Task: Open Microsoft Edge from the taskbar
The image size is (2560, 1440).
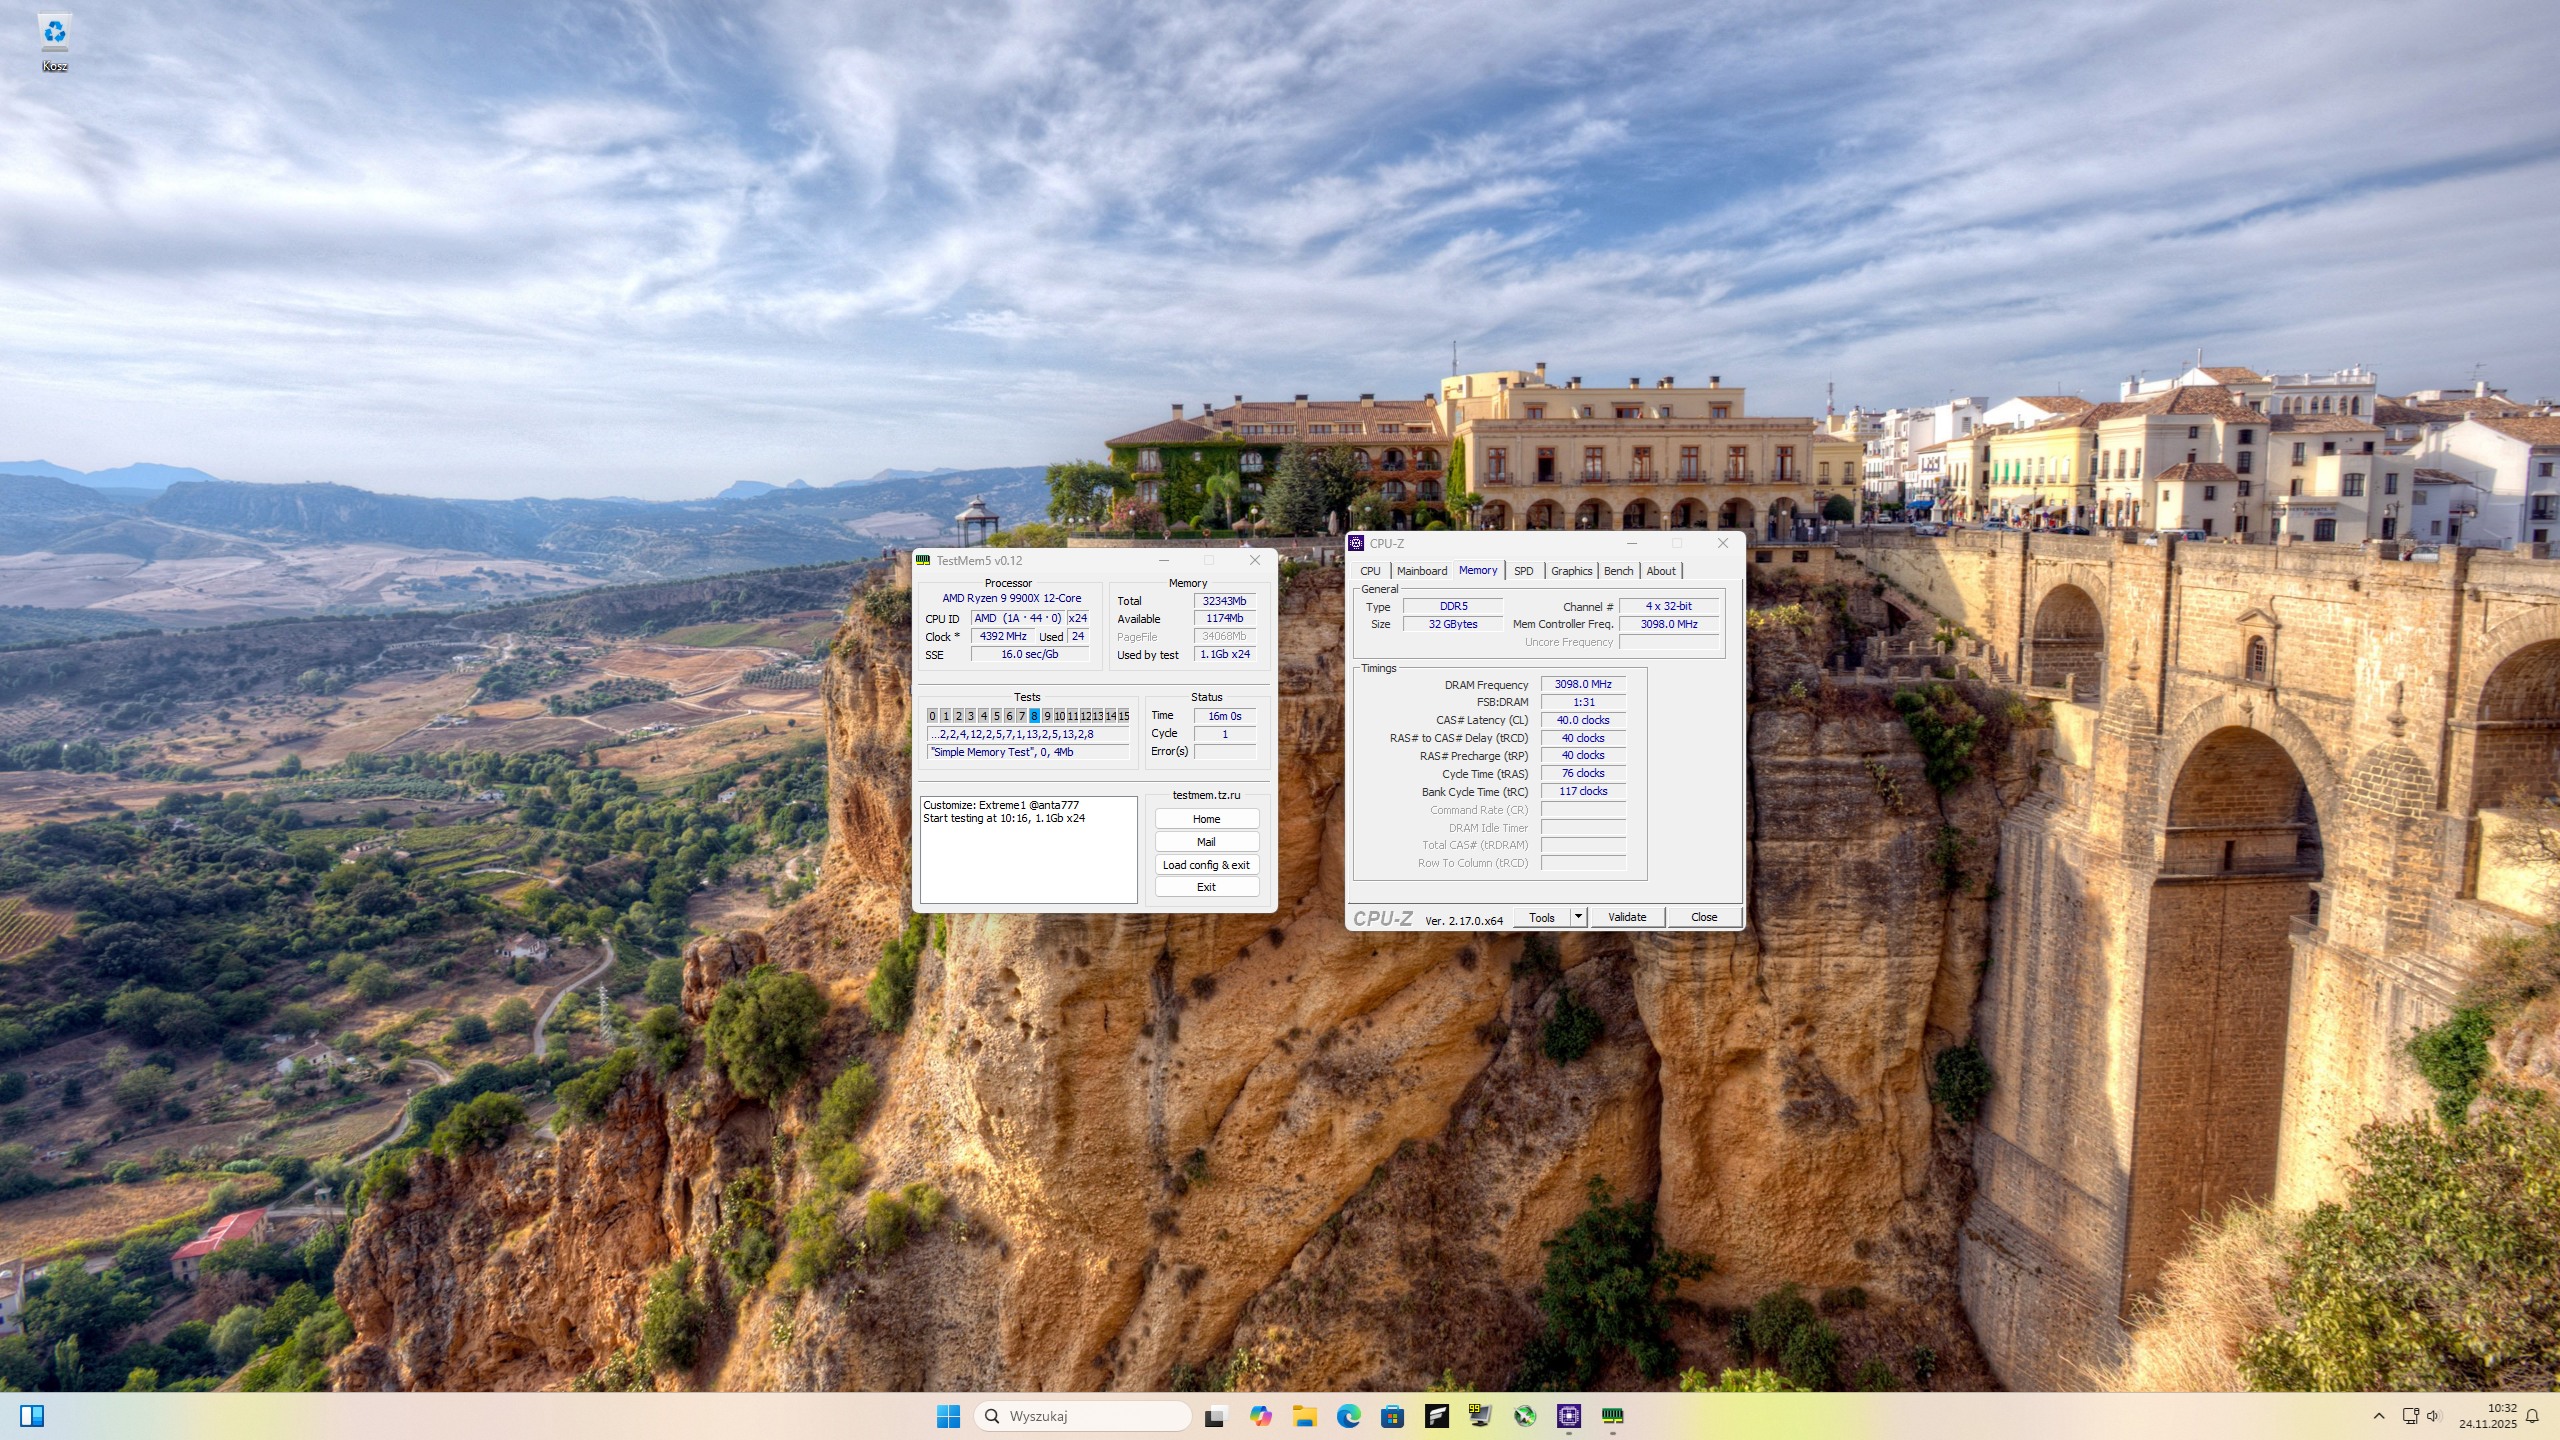Action: tap(1348, 1416)
